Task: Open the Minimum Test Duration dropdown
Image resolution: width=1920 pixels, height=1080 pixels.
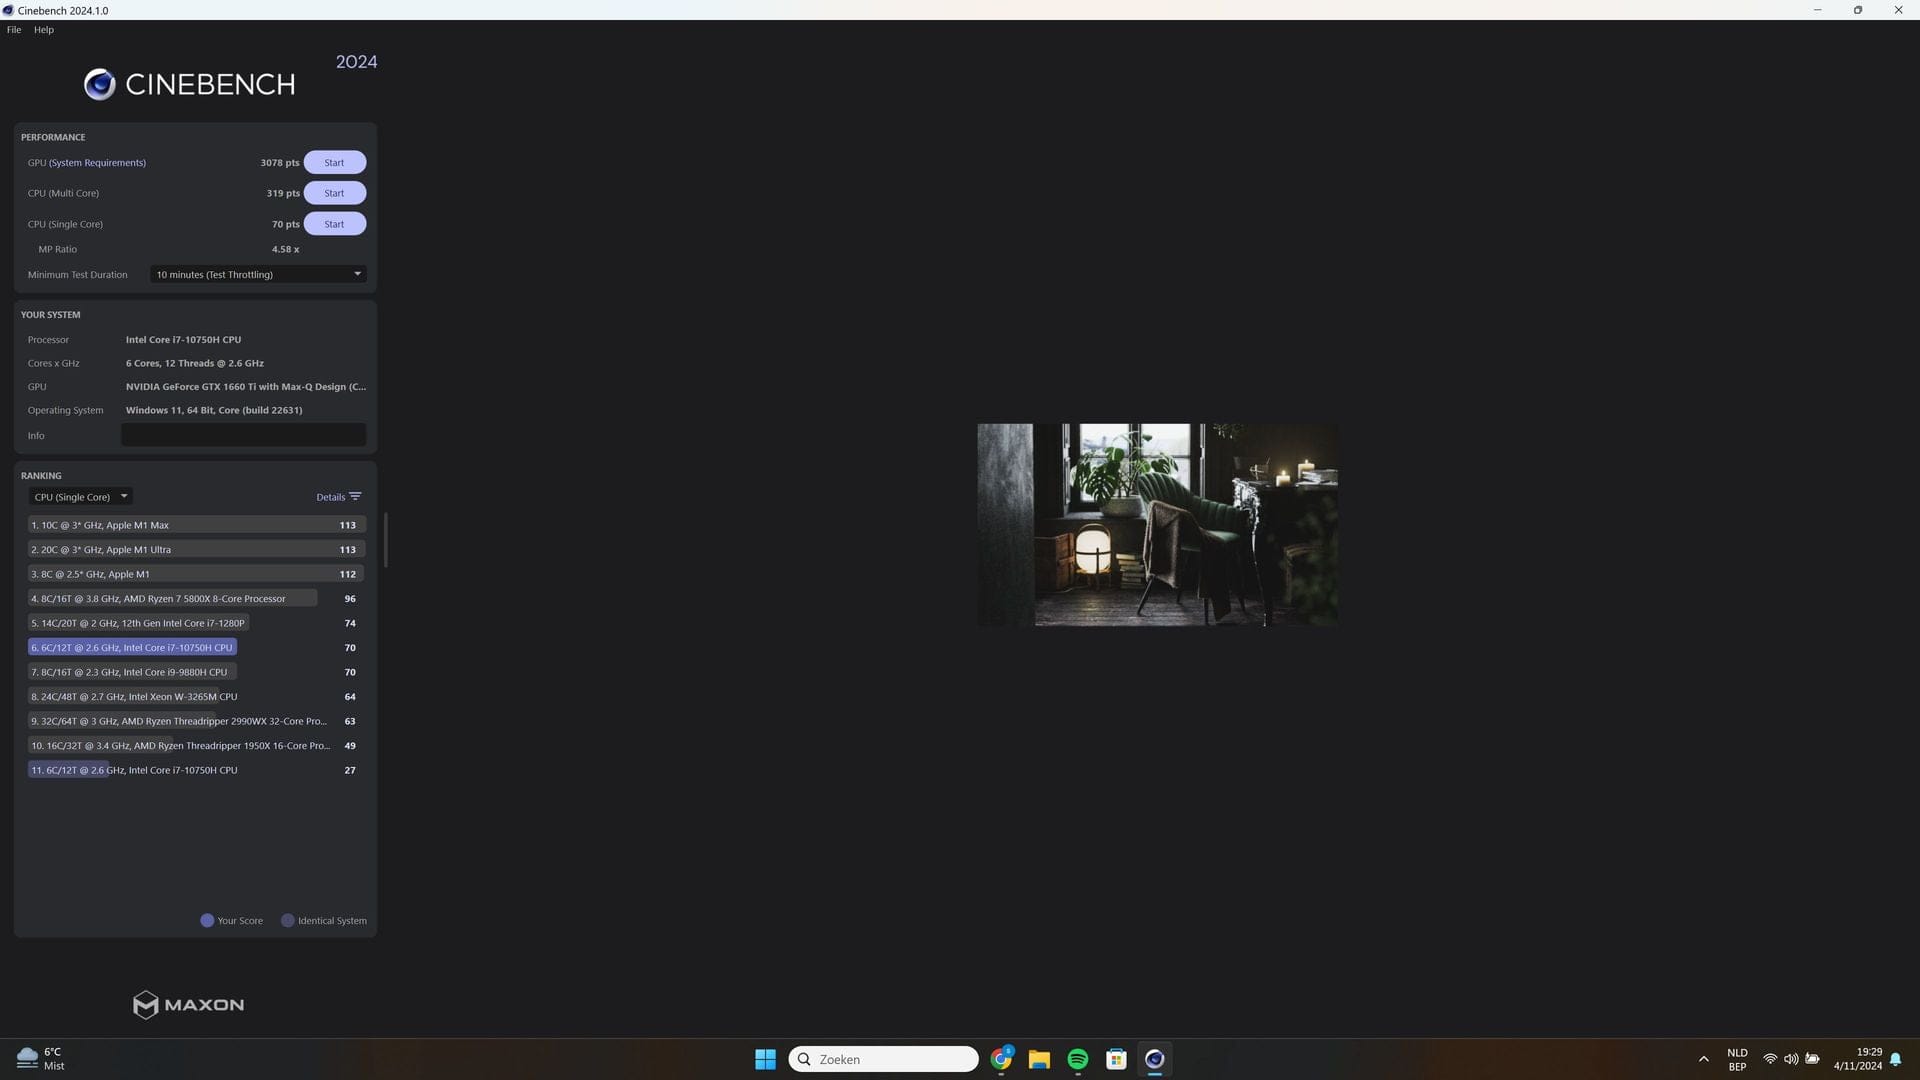Action: (258, 274)
